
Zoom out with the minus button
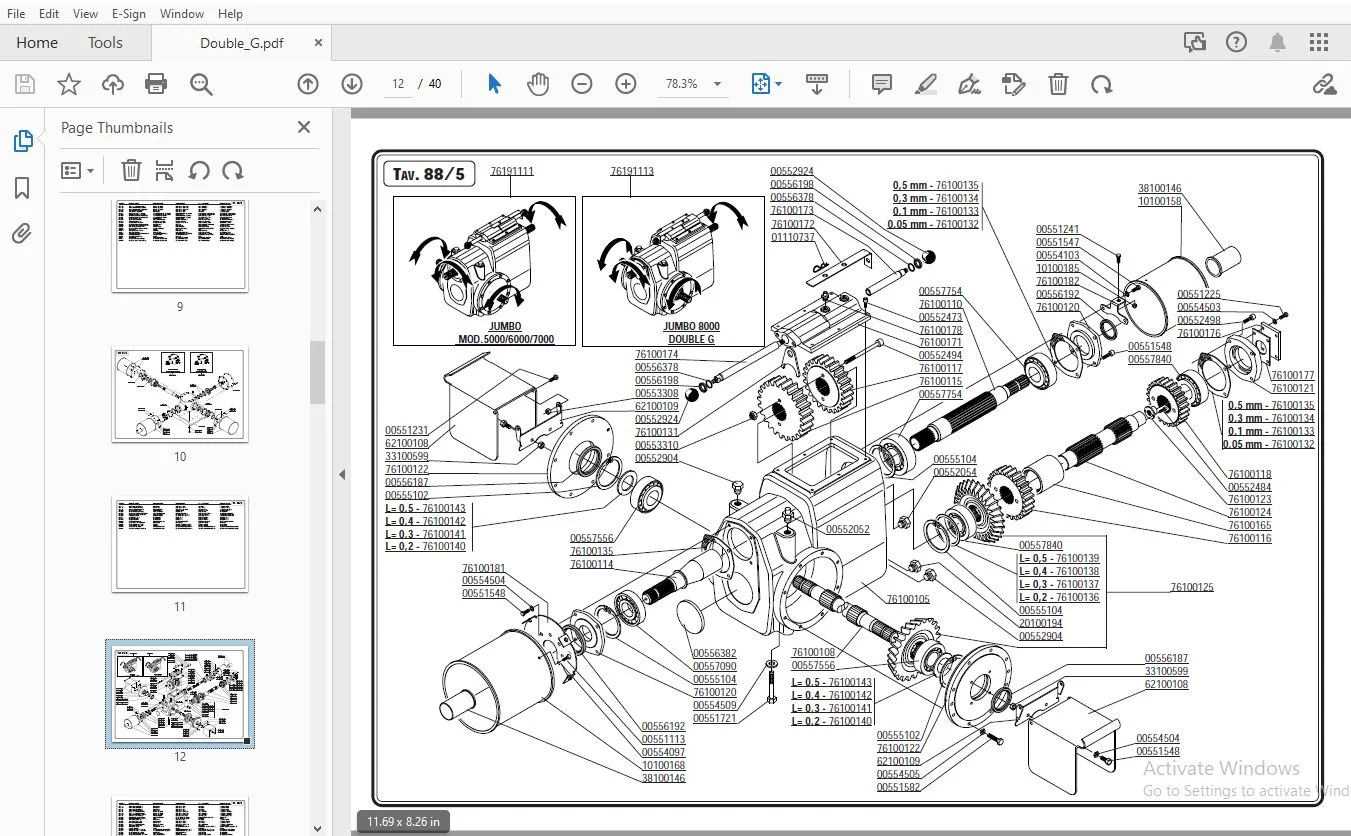pos(582,84)
